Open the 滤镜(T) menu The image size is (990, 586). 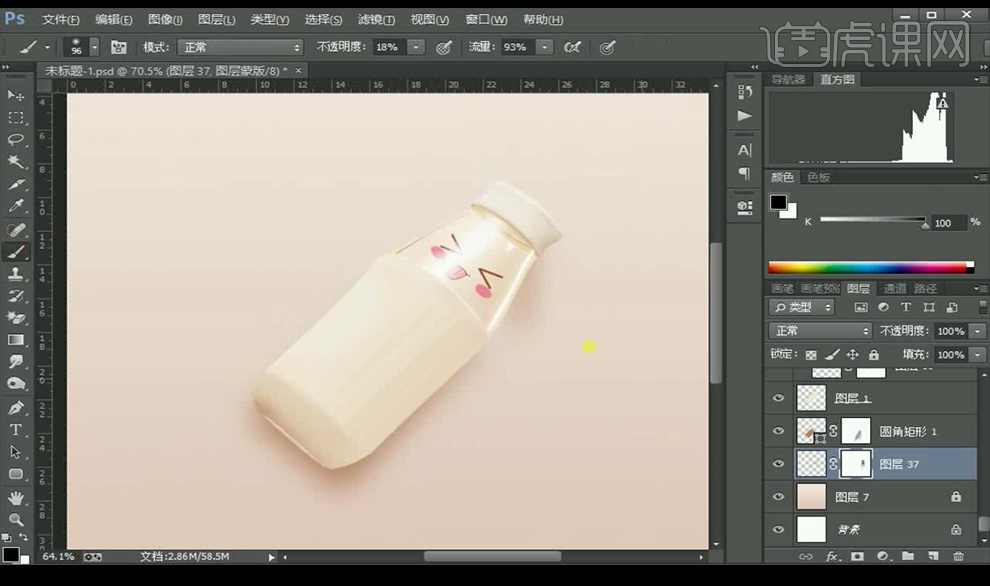377,19
